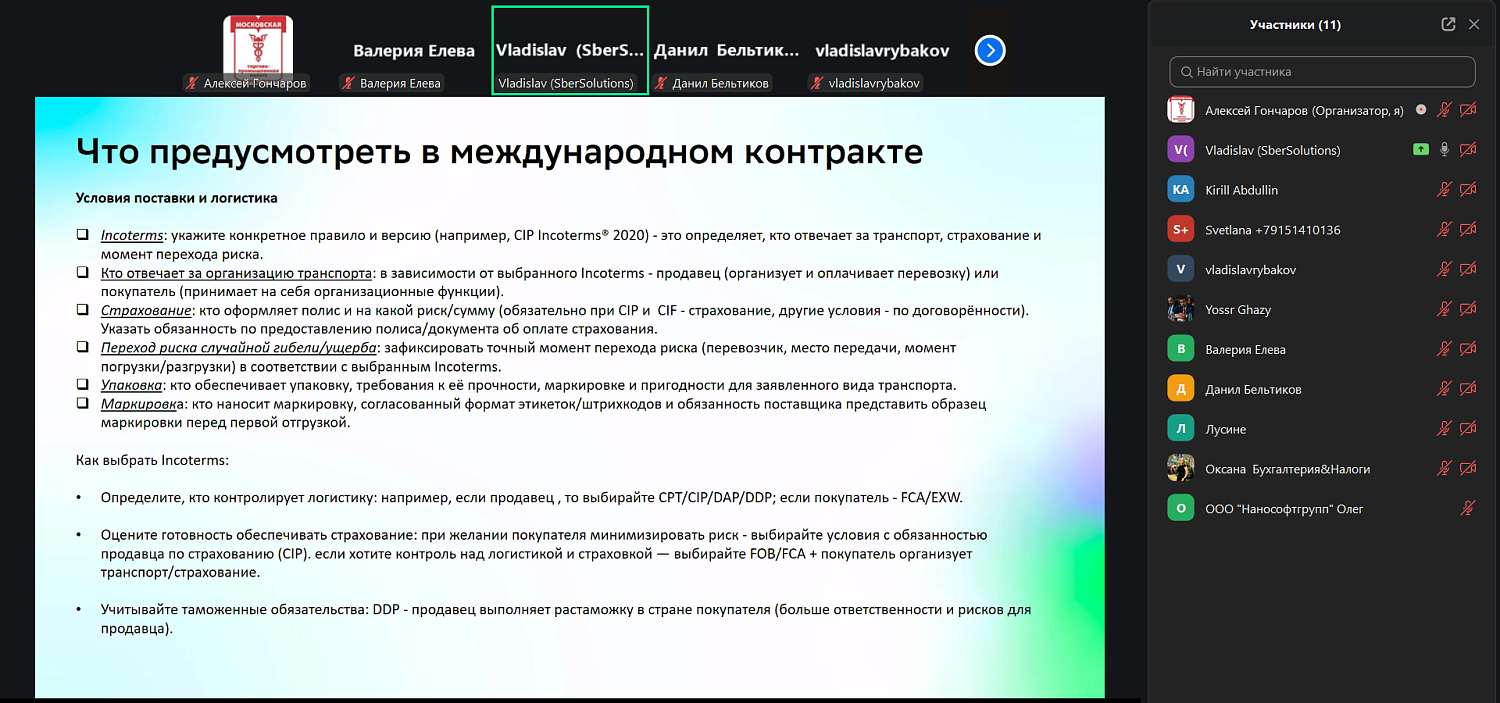Click the camera-off icon beside Оксана Бухгалтерия&Налоги
The height and width of the screenshot is (703, 1500).
[1467, 467]
